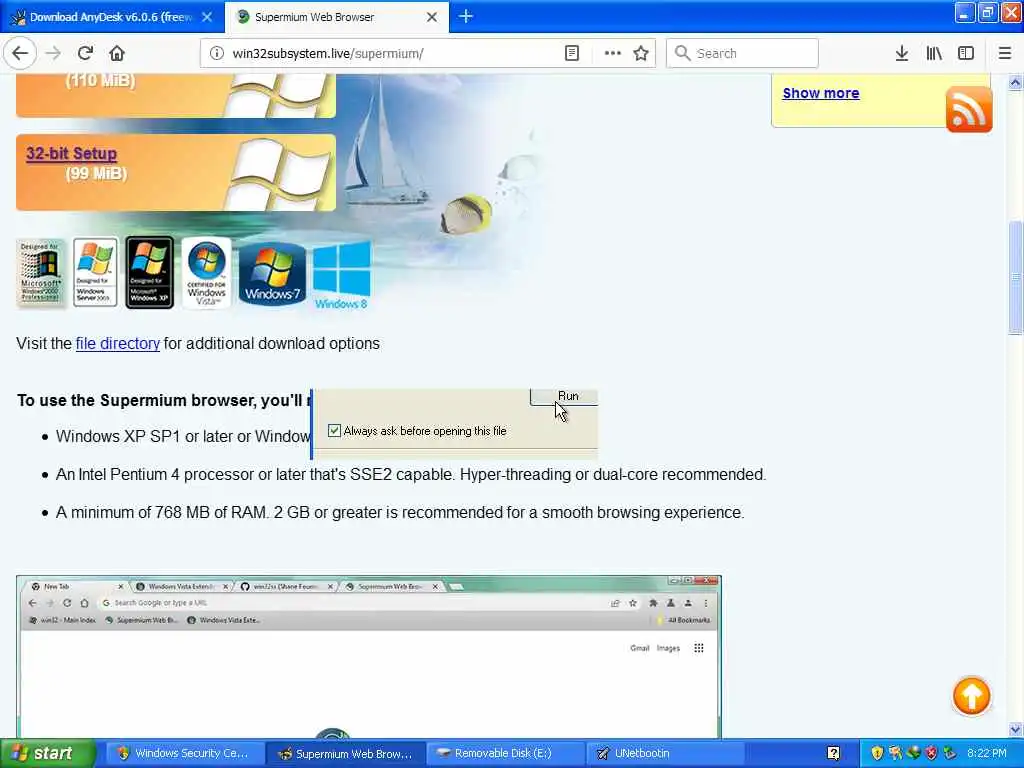Screen dimensions: 1024x768
Task: Click the Run button in dialog
Action: coord(564,396)
